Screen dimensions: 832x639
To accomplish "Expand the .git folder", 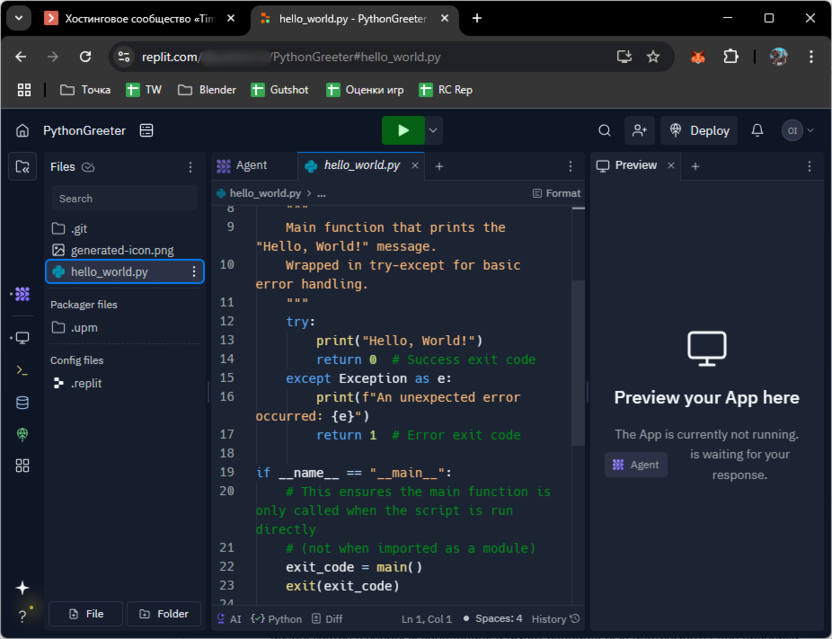I will (78, 229).
